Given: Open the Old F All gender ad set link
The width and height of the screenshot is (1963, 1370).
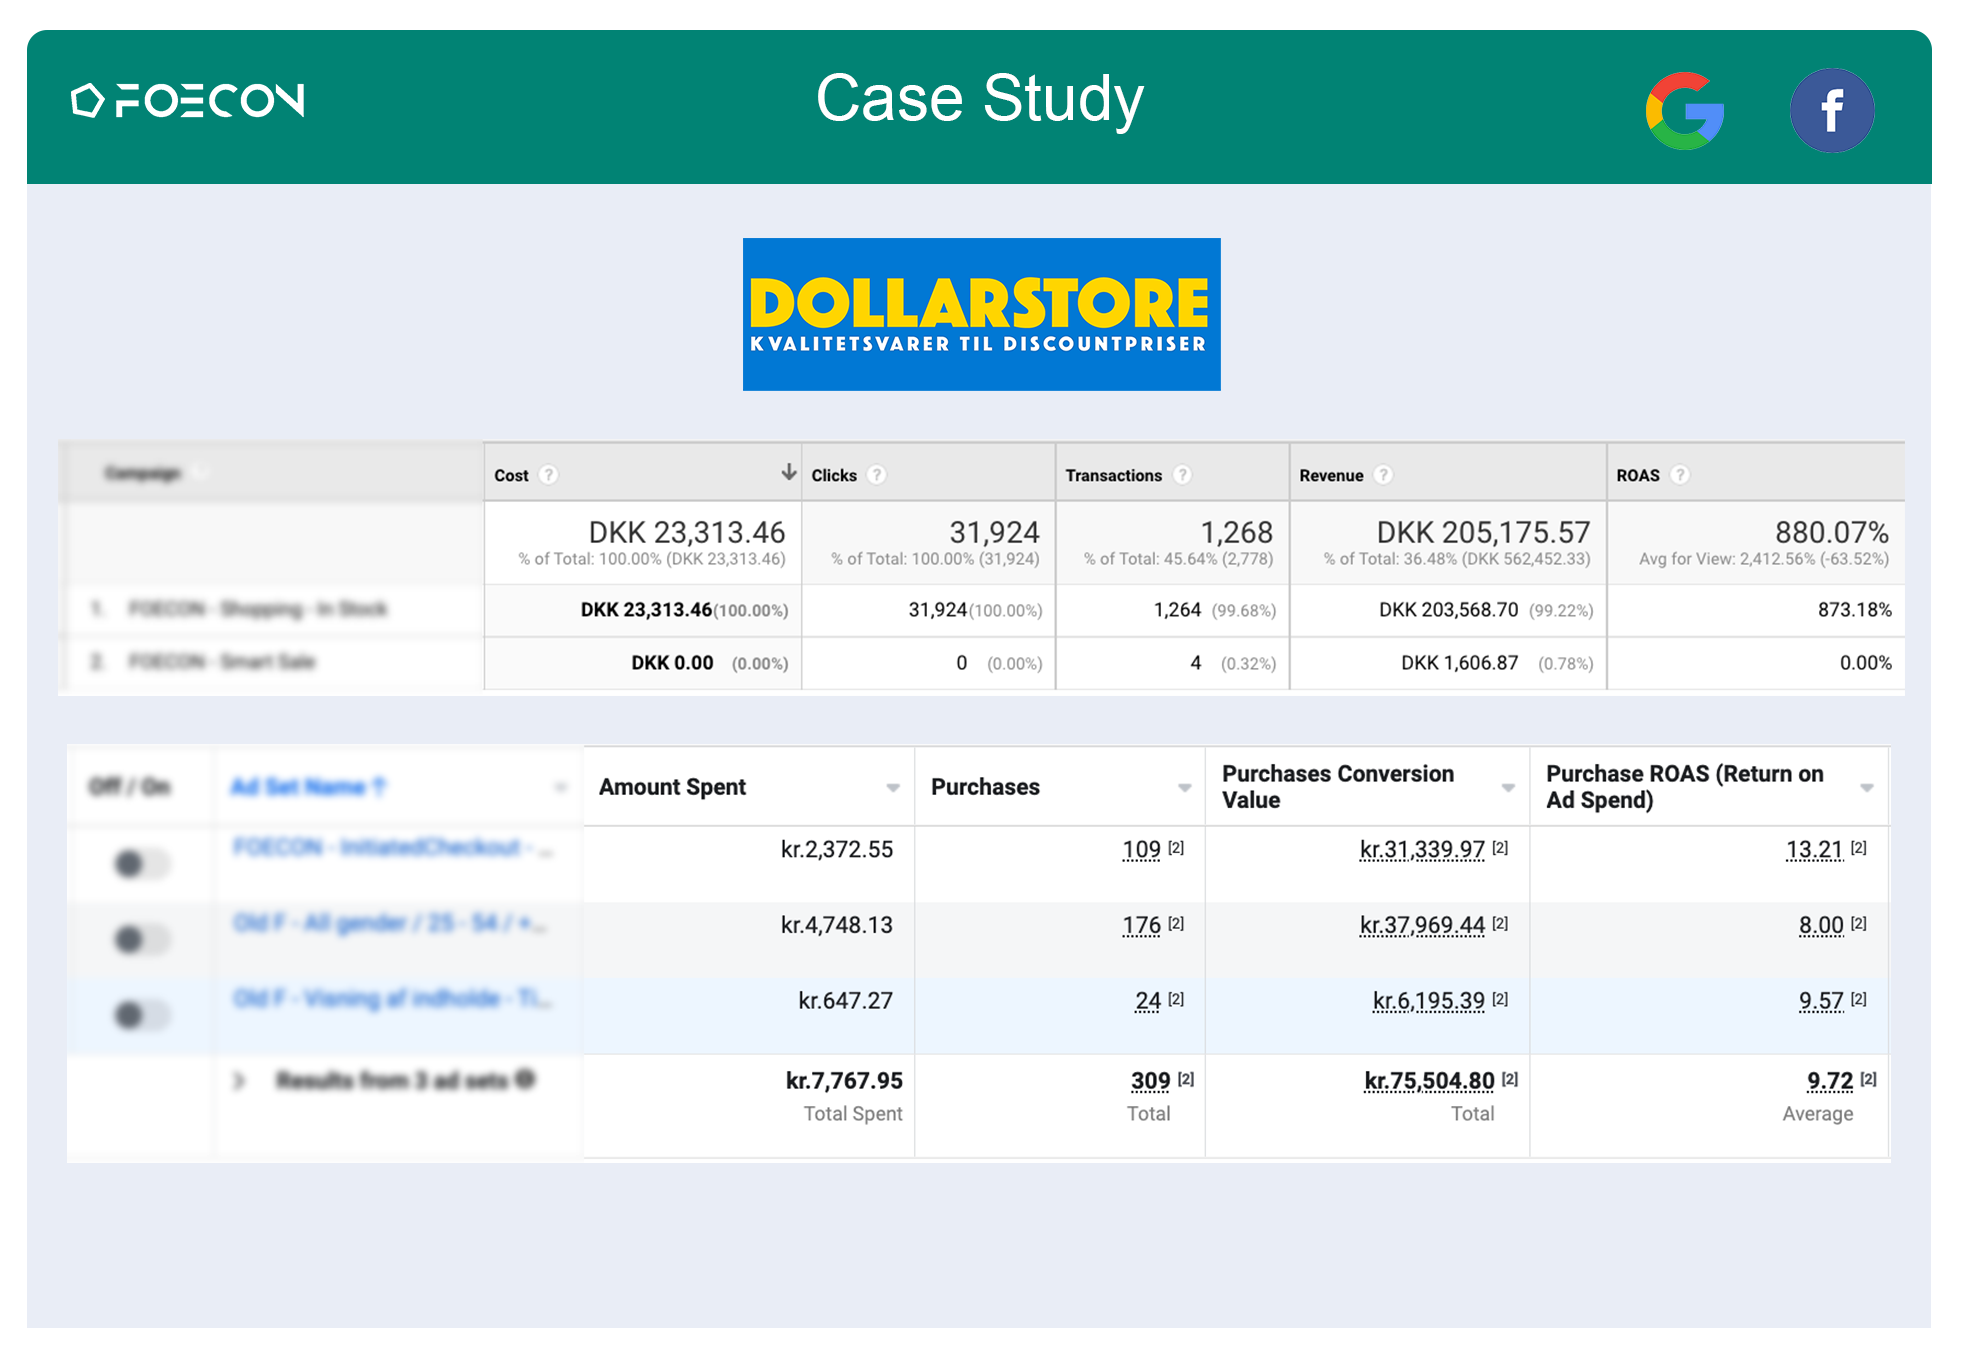Looking at the screenshot, I should 389,923.
